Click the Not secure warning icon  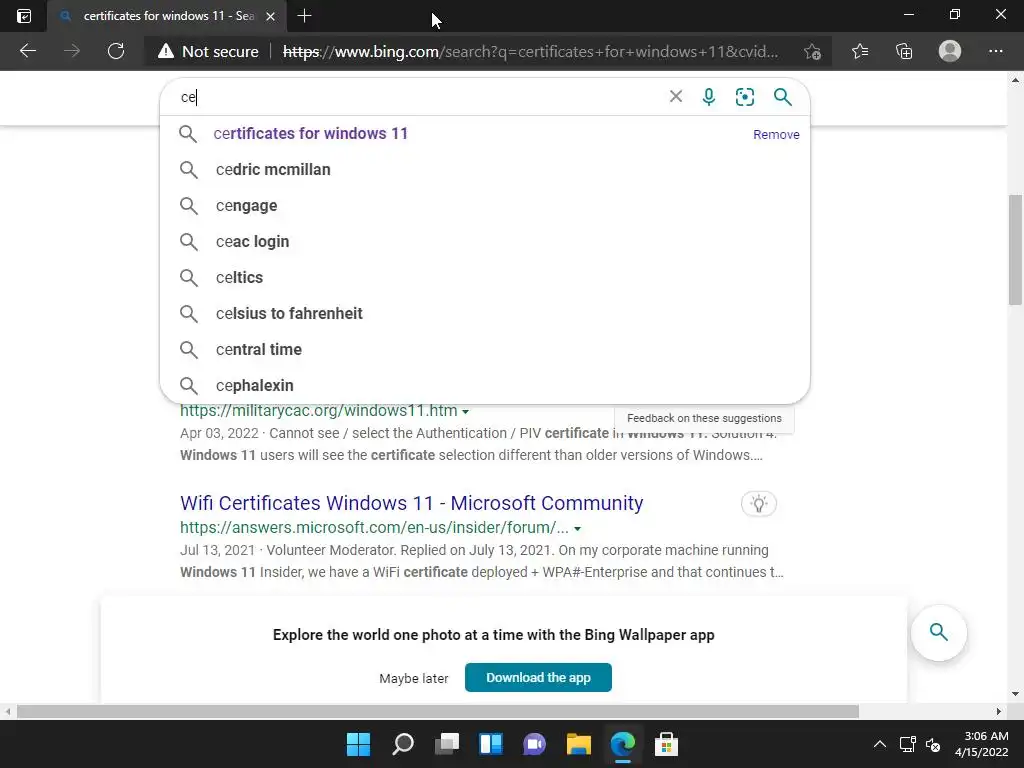[x=166, y=51]
